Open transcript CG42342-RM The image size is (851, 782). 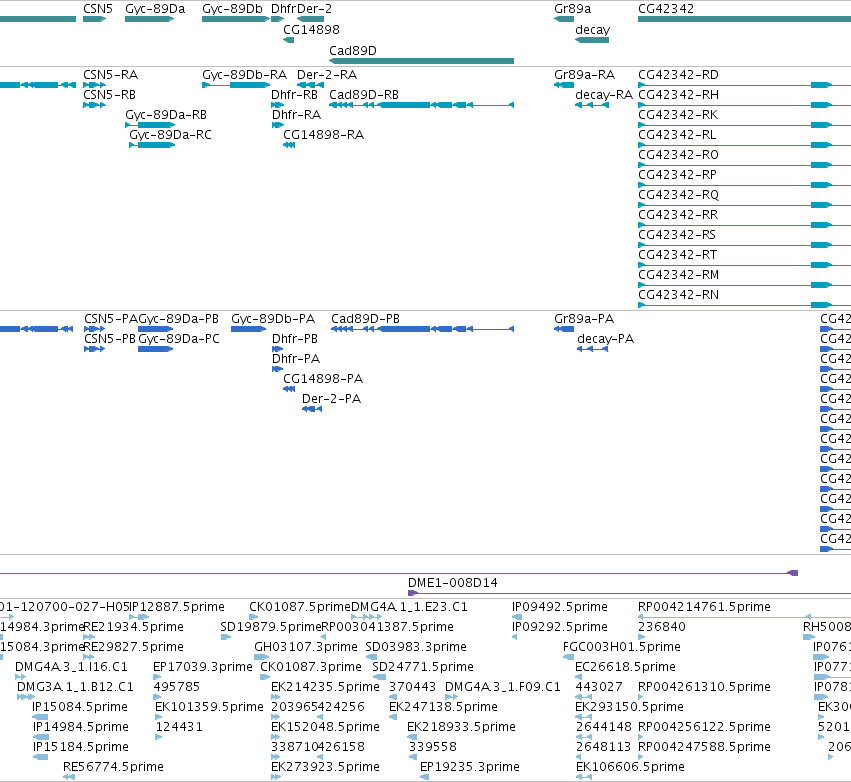[x=678, y=276]
